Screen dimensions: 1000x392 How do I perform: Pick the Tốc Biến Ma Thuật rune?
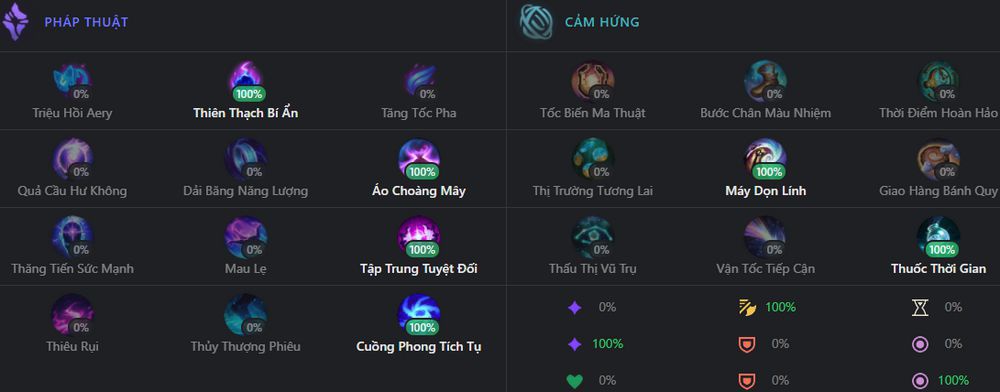[x=592, y=81]
